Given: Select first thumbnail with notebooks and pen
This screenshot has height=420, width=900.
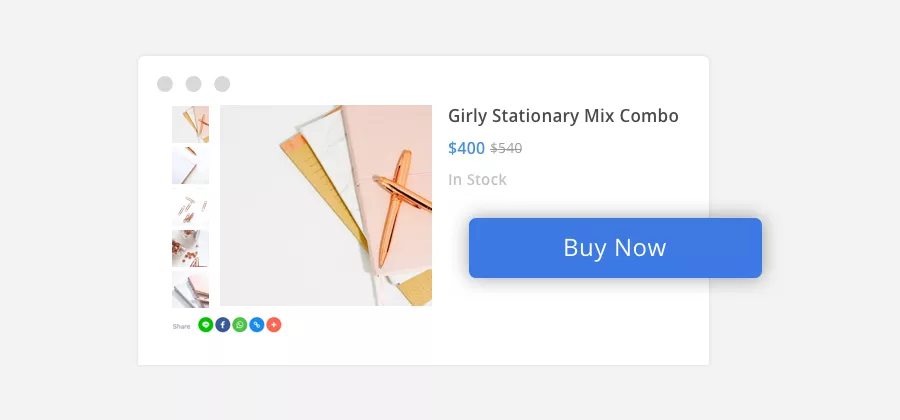Looking at the screenshot, I should coord(190,124).
